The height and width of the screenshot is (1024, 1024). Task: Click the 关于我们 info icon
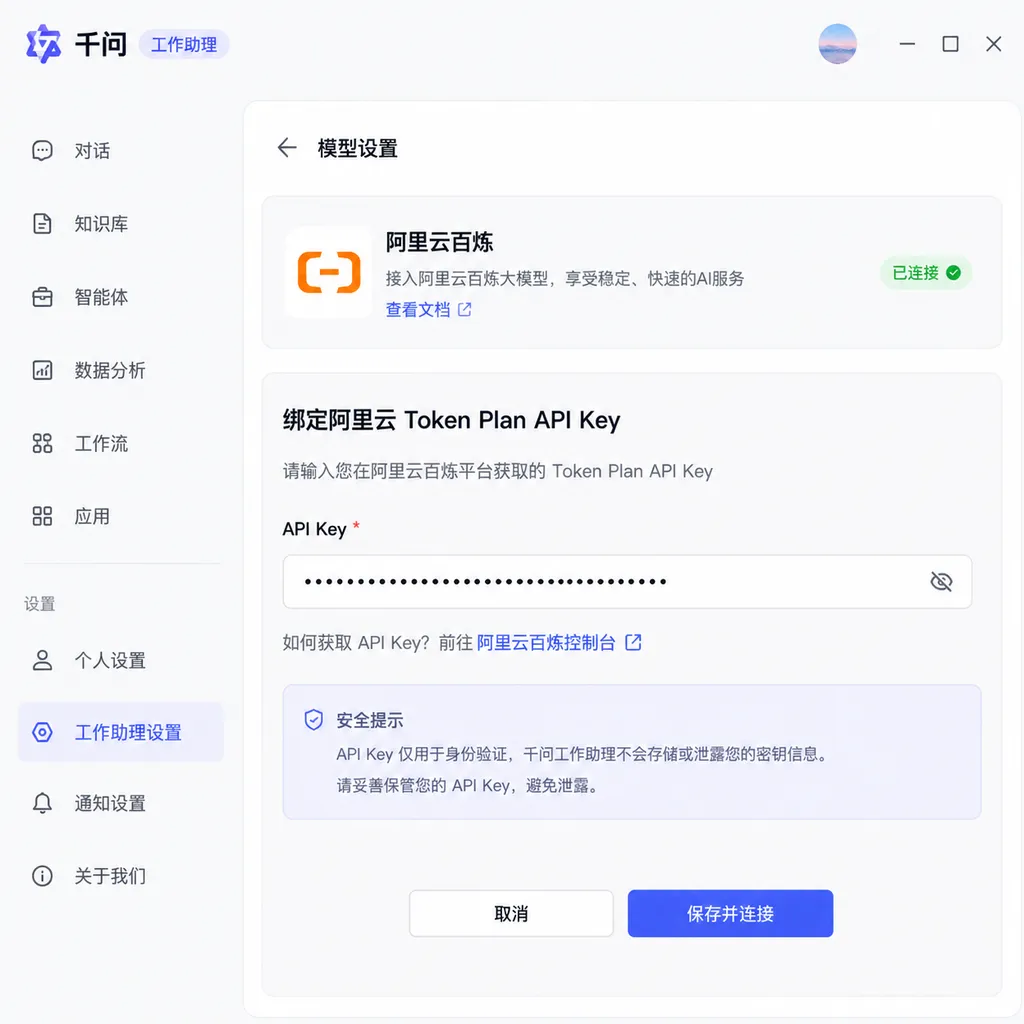(42, 876)
